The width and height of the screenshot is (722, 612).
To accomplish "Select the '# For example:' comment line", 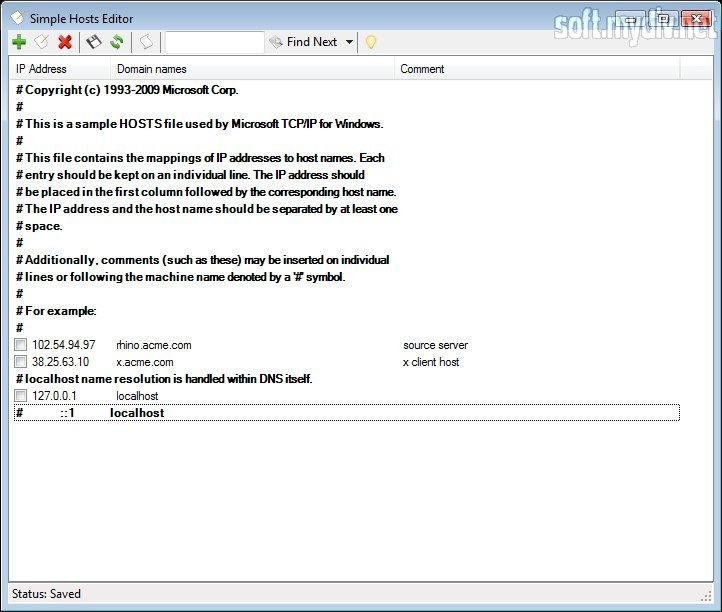I will [x=56, y=311].
